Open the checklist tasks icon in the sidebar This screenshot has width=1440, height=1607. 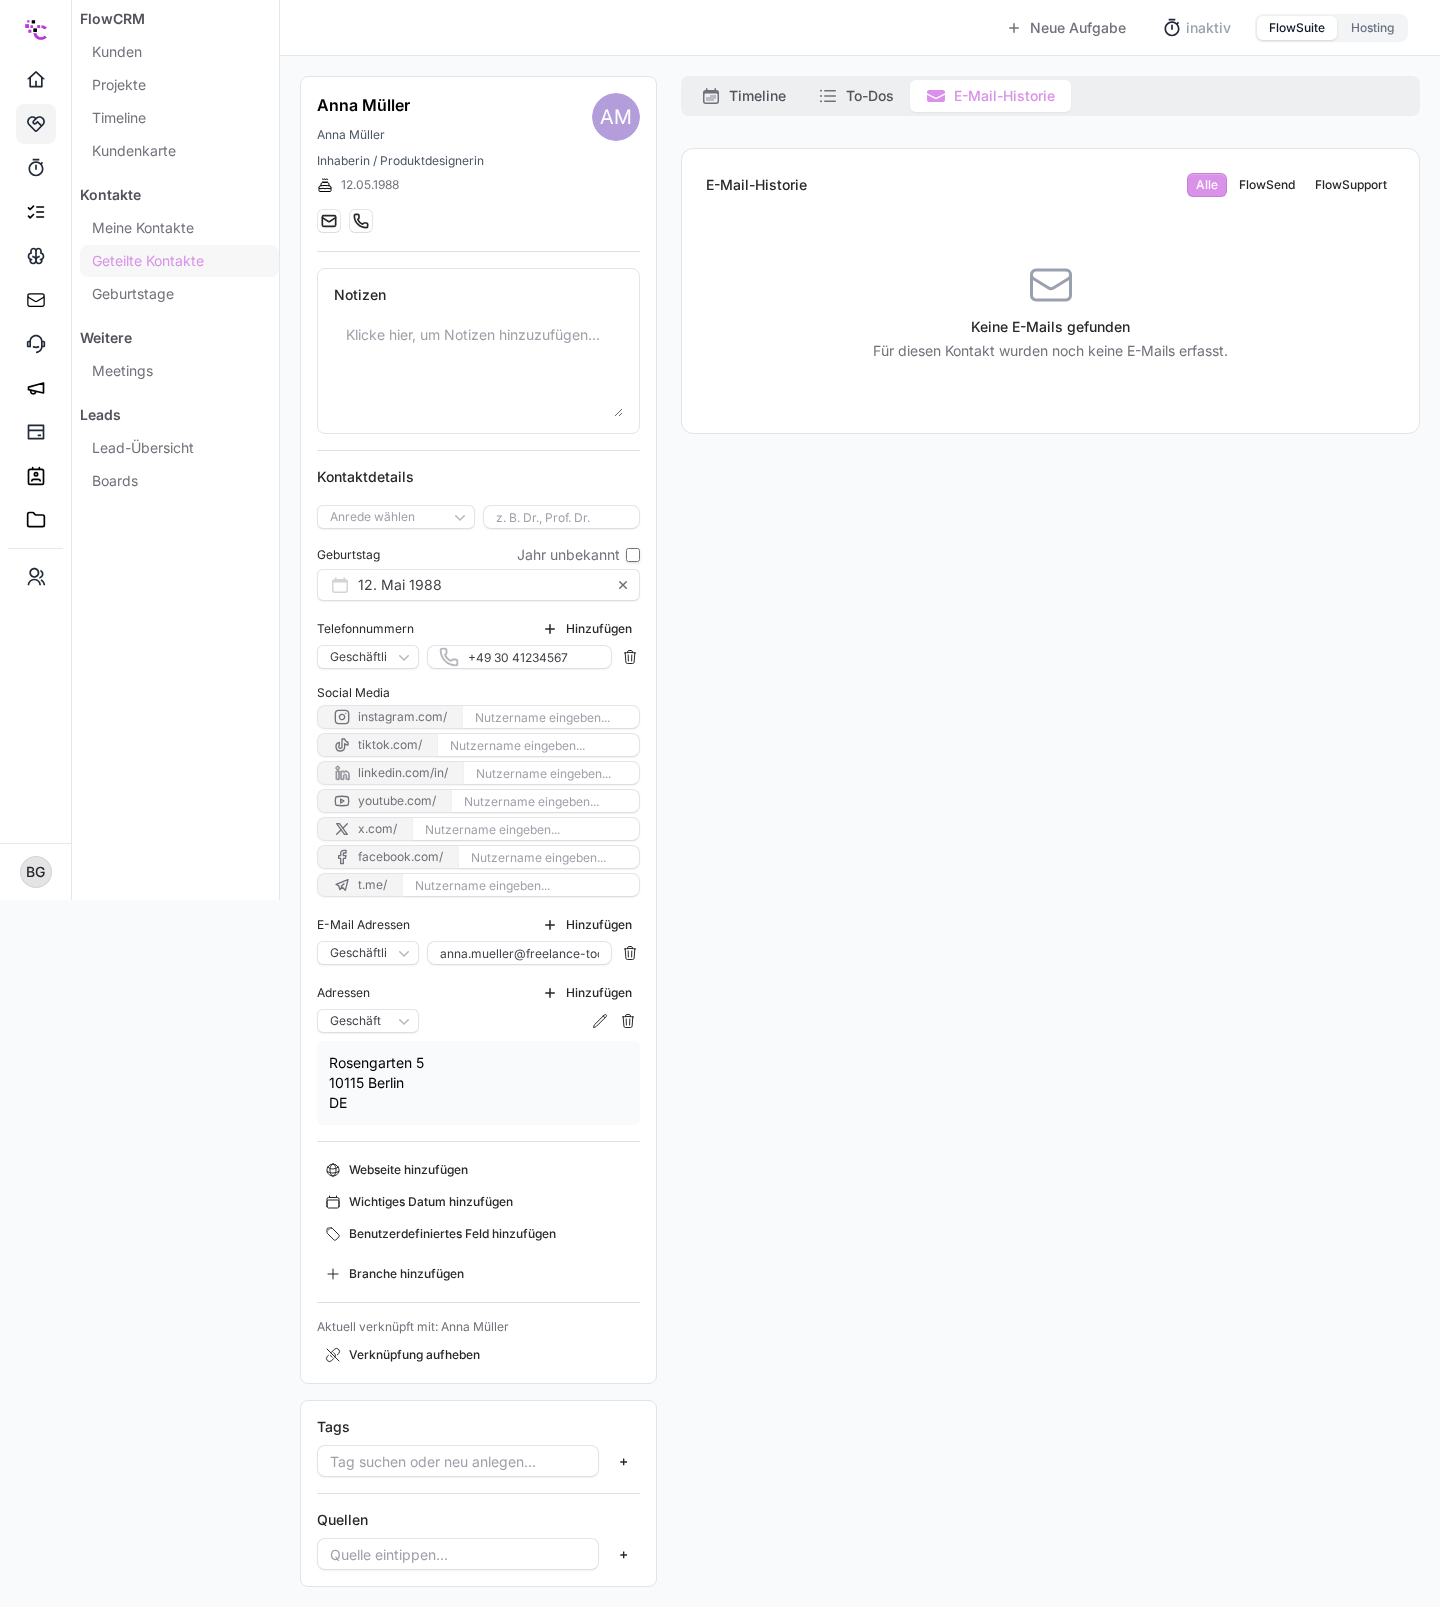(36, 212)
